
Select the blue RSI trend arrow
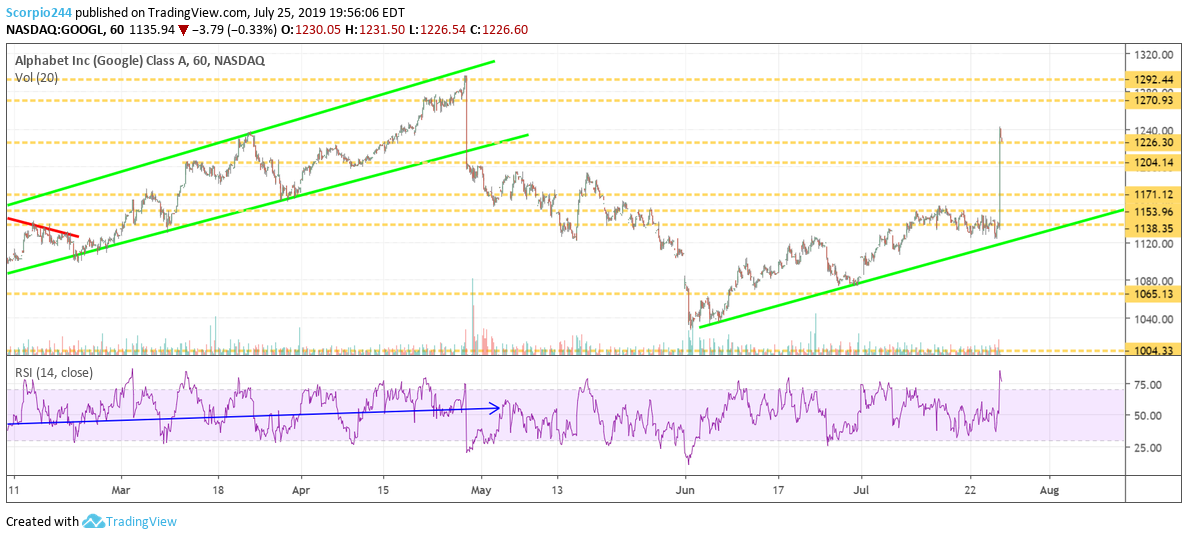(253, 415)
